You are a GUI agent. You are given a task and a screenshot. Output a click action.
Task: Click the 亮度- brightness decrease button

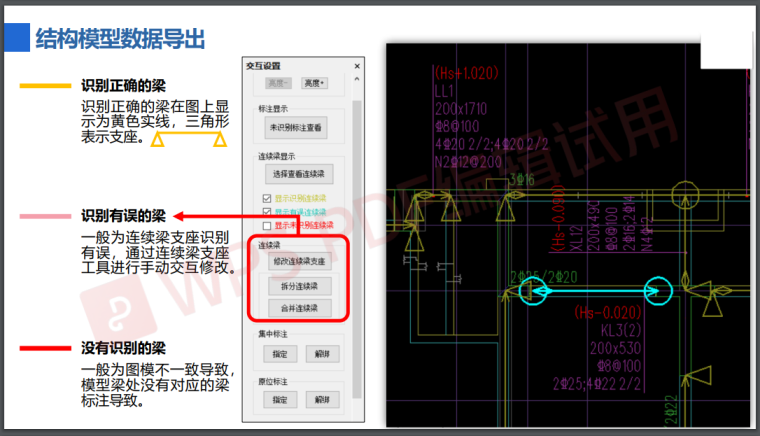pos(279,83)
